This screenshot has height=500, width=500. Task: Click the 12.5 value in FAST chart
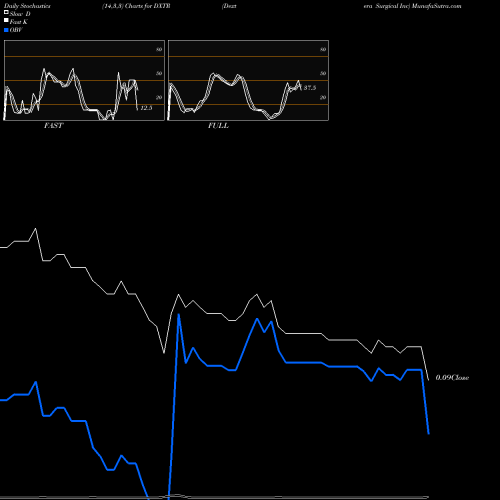pos(146,108)
